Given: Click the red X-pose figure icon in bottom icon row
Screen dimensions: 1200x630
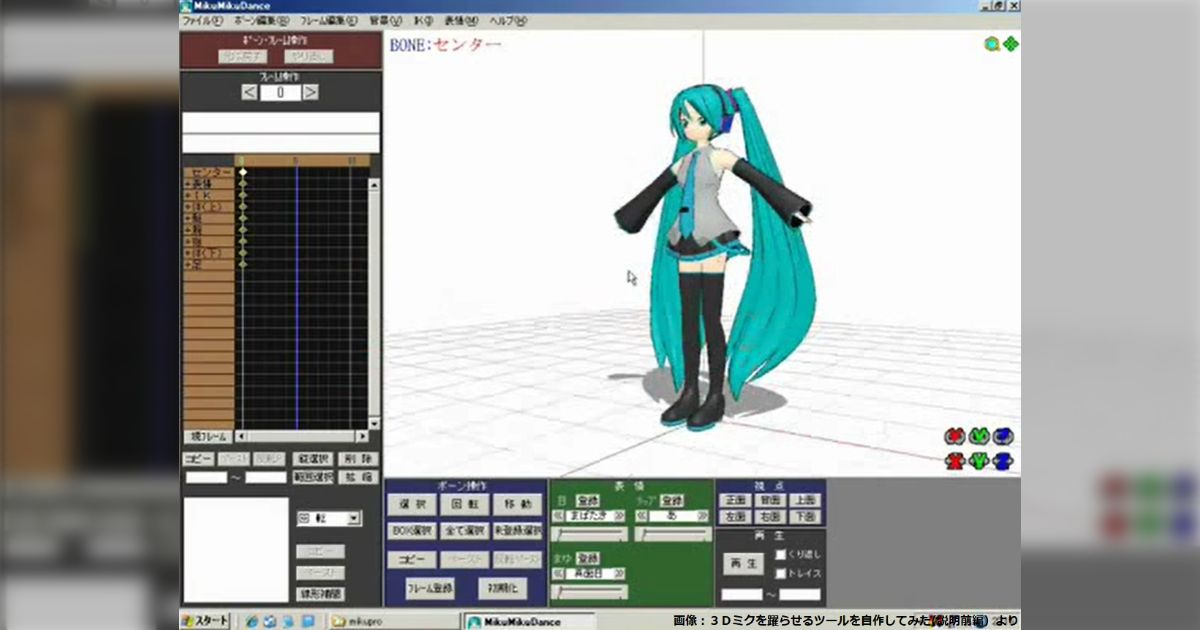Looking at the screenshot, I should [955, 461].
